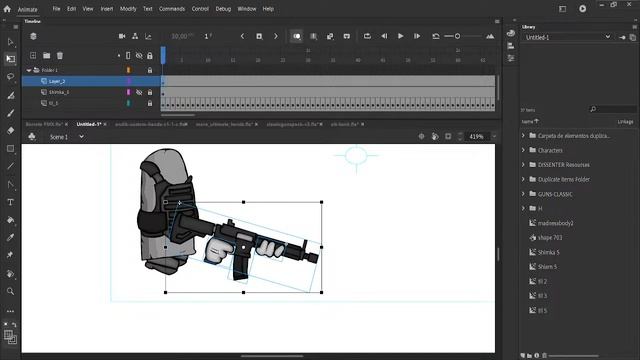Select the Subselection arrow tool
This screenshot has height=360, width=640.
11,42
